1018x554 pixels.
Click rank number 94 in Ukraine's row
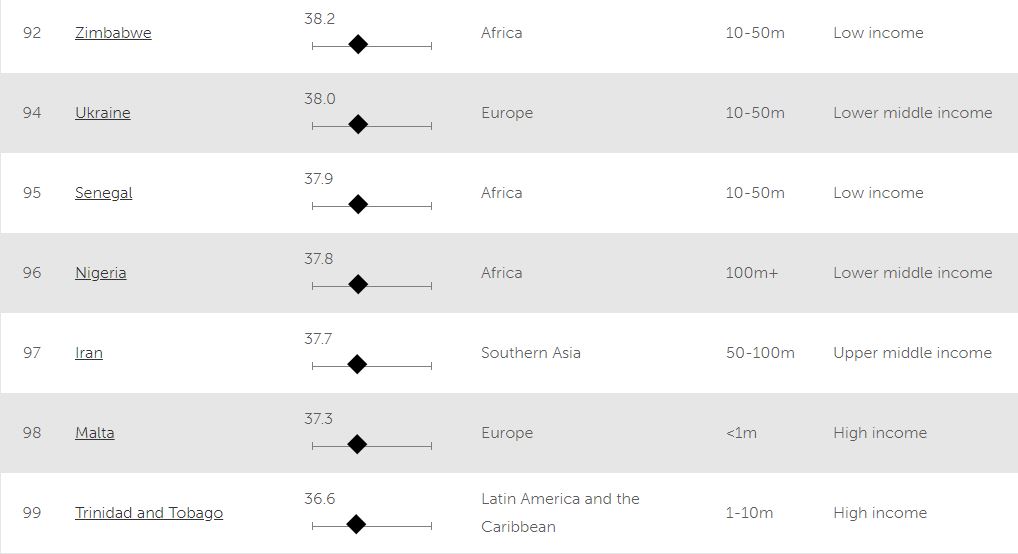[x=32, y=113]
